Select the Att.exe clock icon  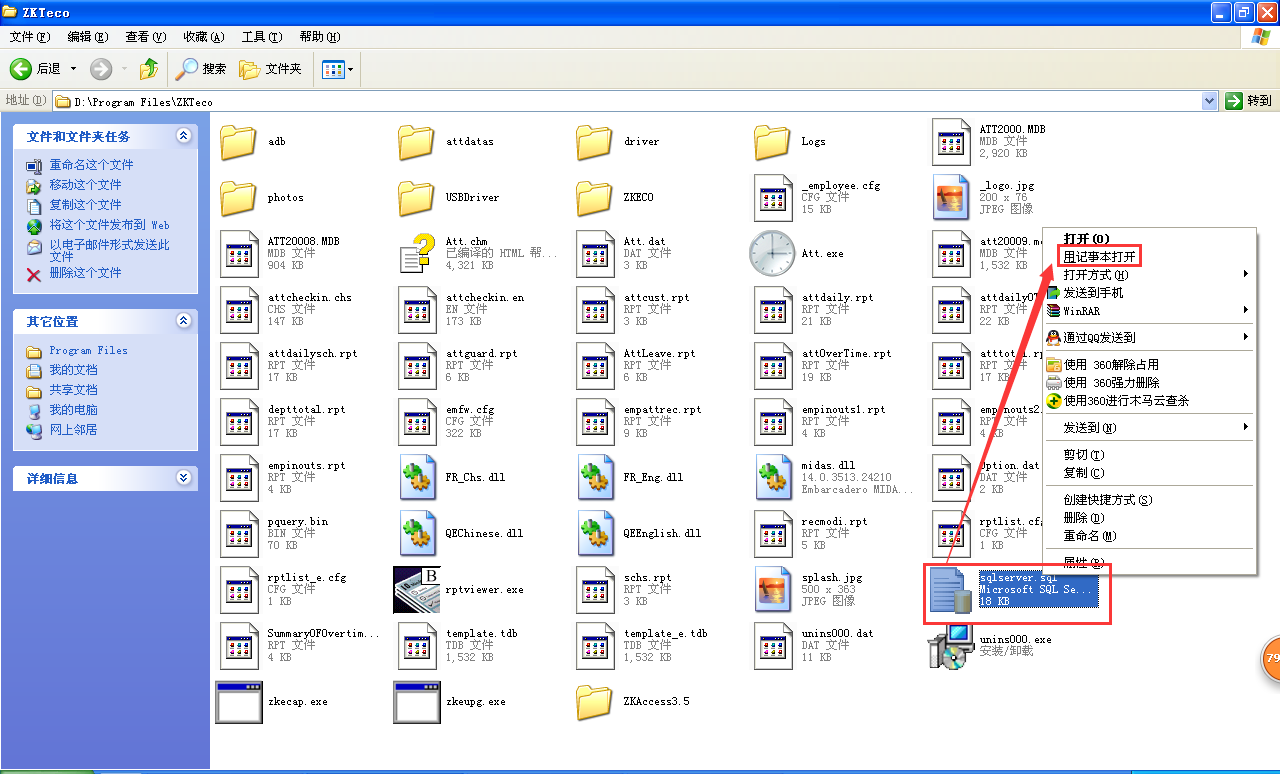[x=771, y=254]
